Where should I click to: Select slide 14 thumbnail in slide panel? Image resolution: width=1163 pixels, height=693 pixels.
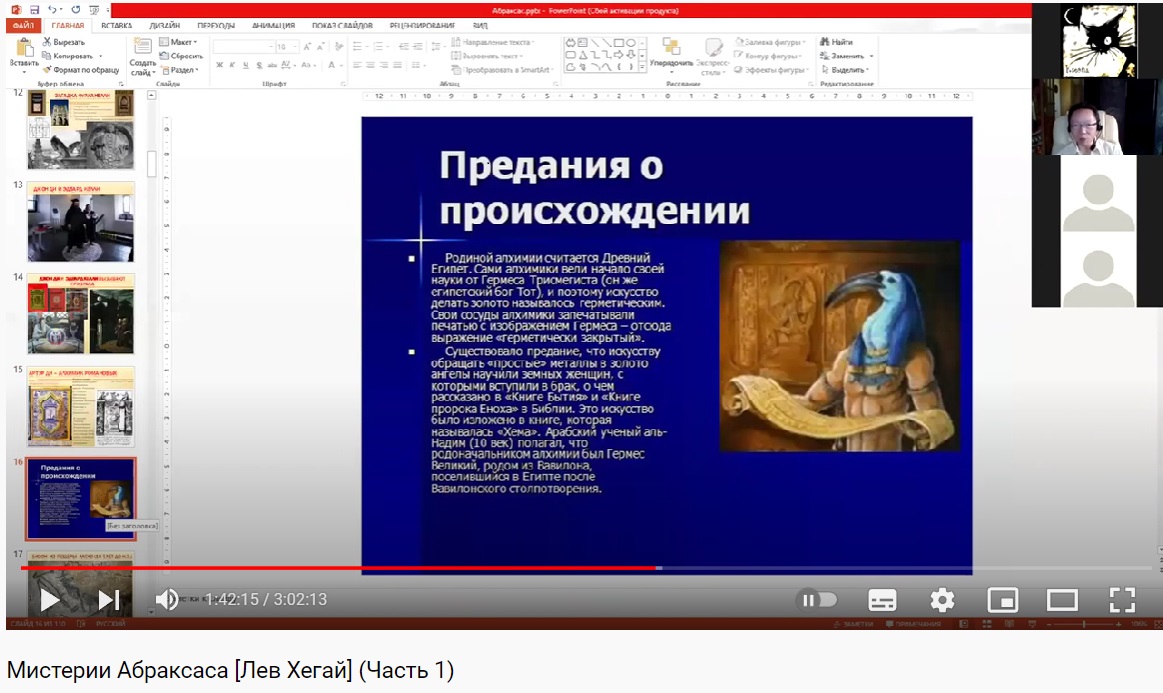(x=81, y=314)
